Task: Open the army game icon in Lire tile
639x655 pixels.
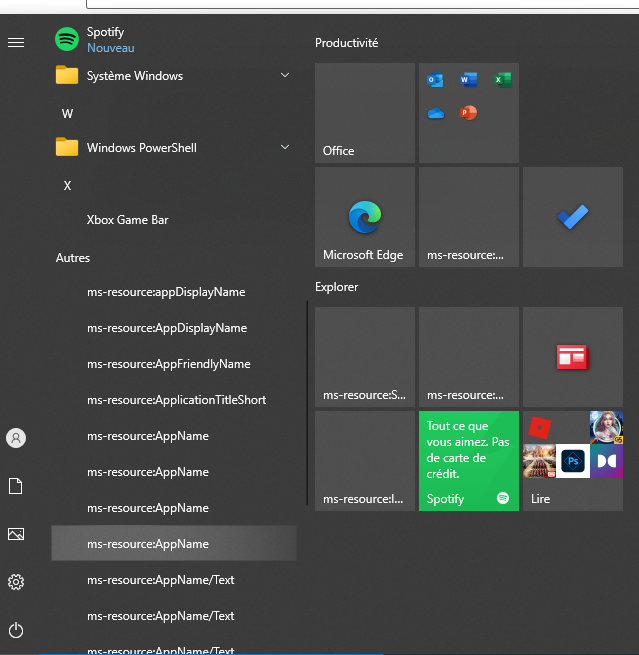Action: click(x=539, y=461)
